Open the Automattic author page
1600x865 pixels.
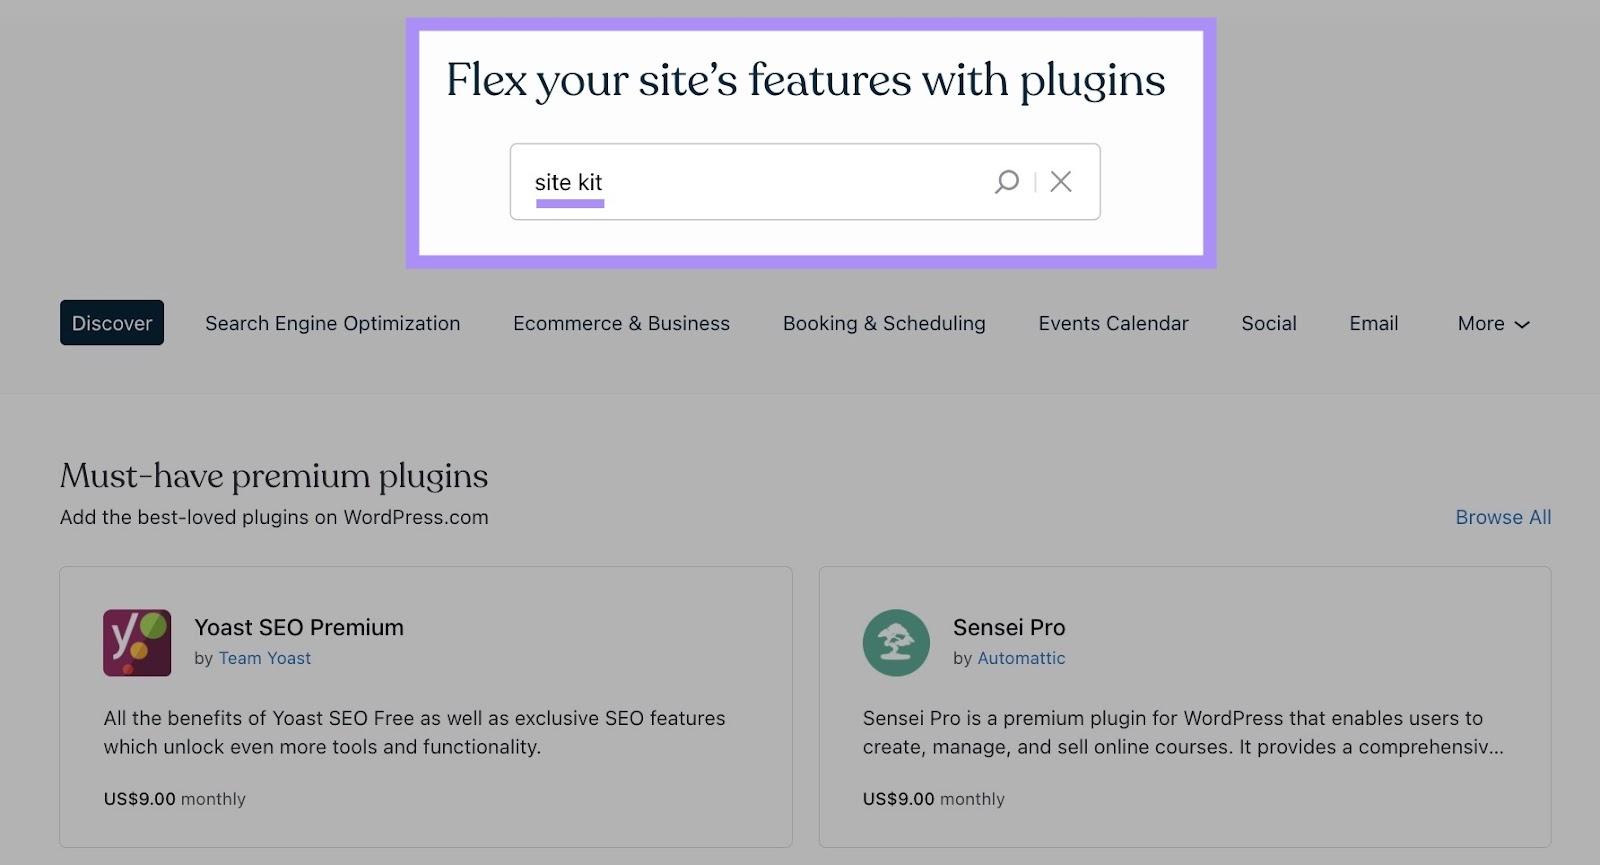point(1021,658)
